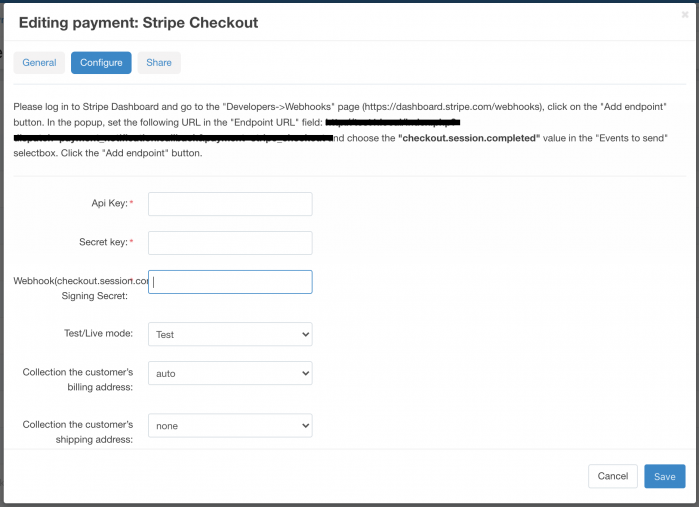The width and height of the screenshot is (700, 507).
Task: Click the "Test/Live mode:" label
Action: [98, 333]
